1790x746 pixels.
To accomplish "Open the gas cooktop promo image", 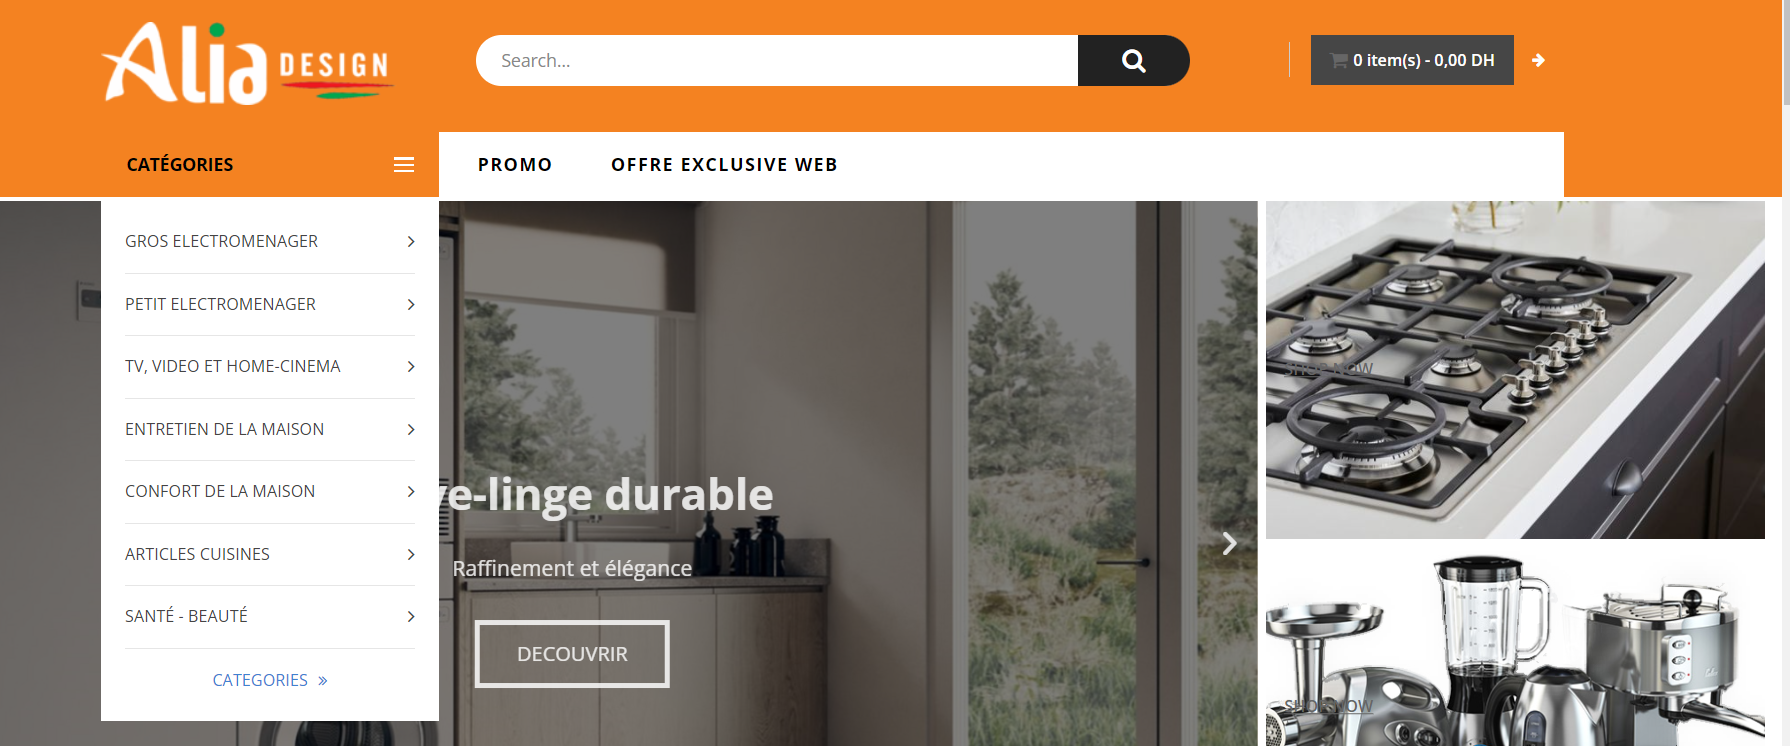I will pyautogui.click(x=1515, y=370).
